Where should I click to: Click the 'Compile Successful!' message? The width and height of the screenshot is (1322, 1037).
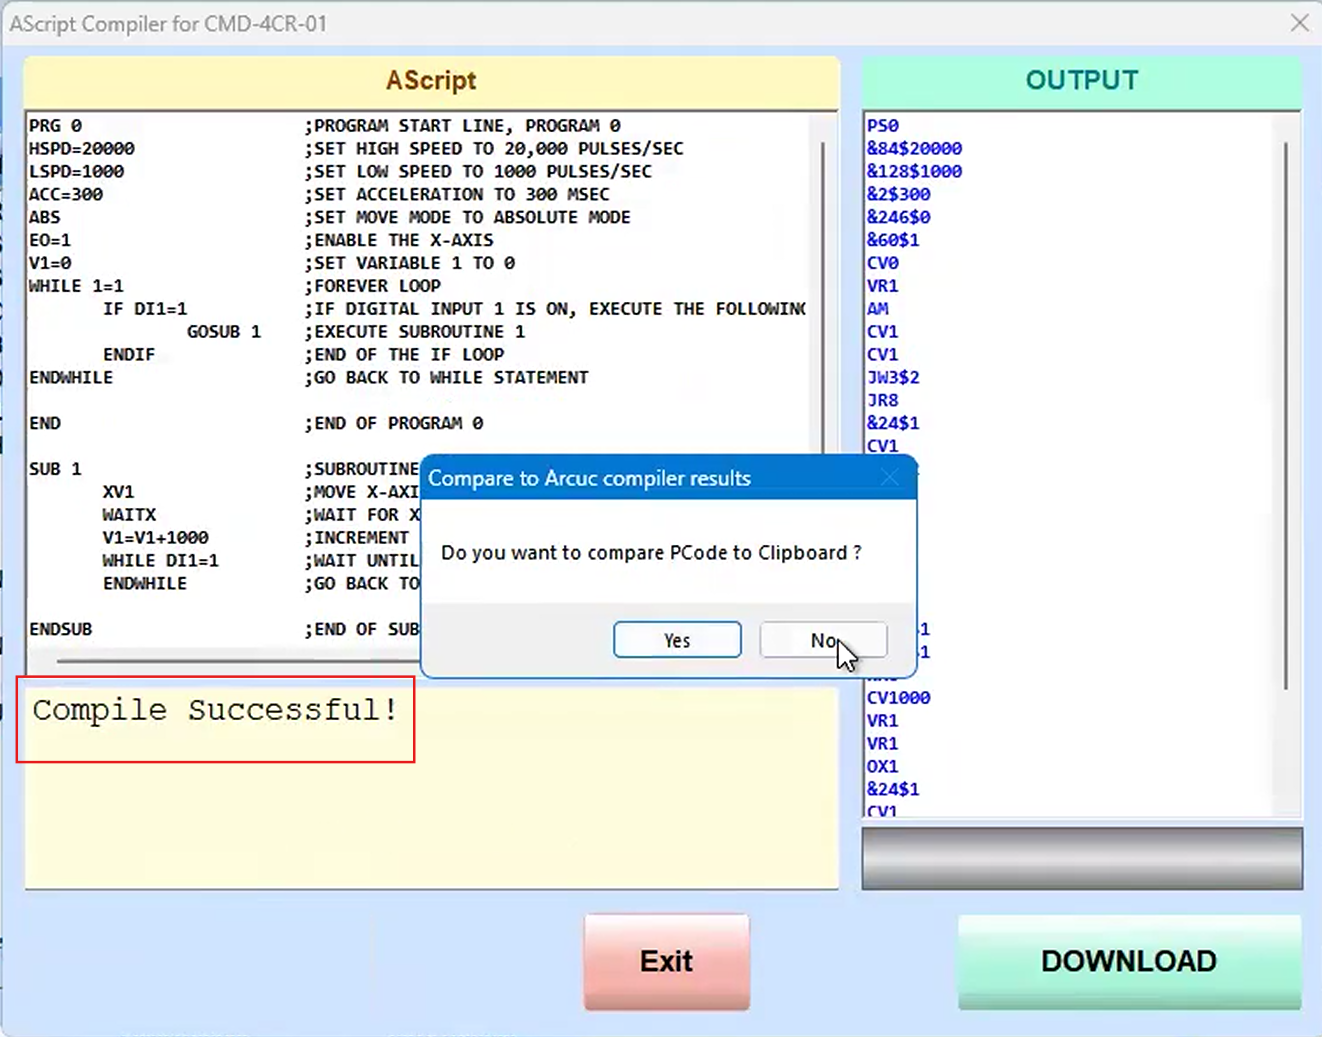(x=215, y=710)
